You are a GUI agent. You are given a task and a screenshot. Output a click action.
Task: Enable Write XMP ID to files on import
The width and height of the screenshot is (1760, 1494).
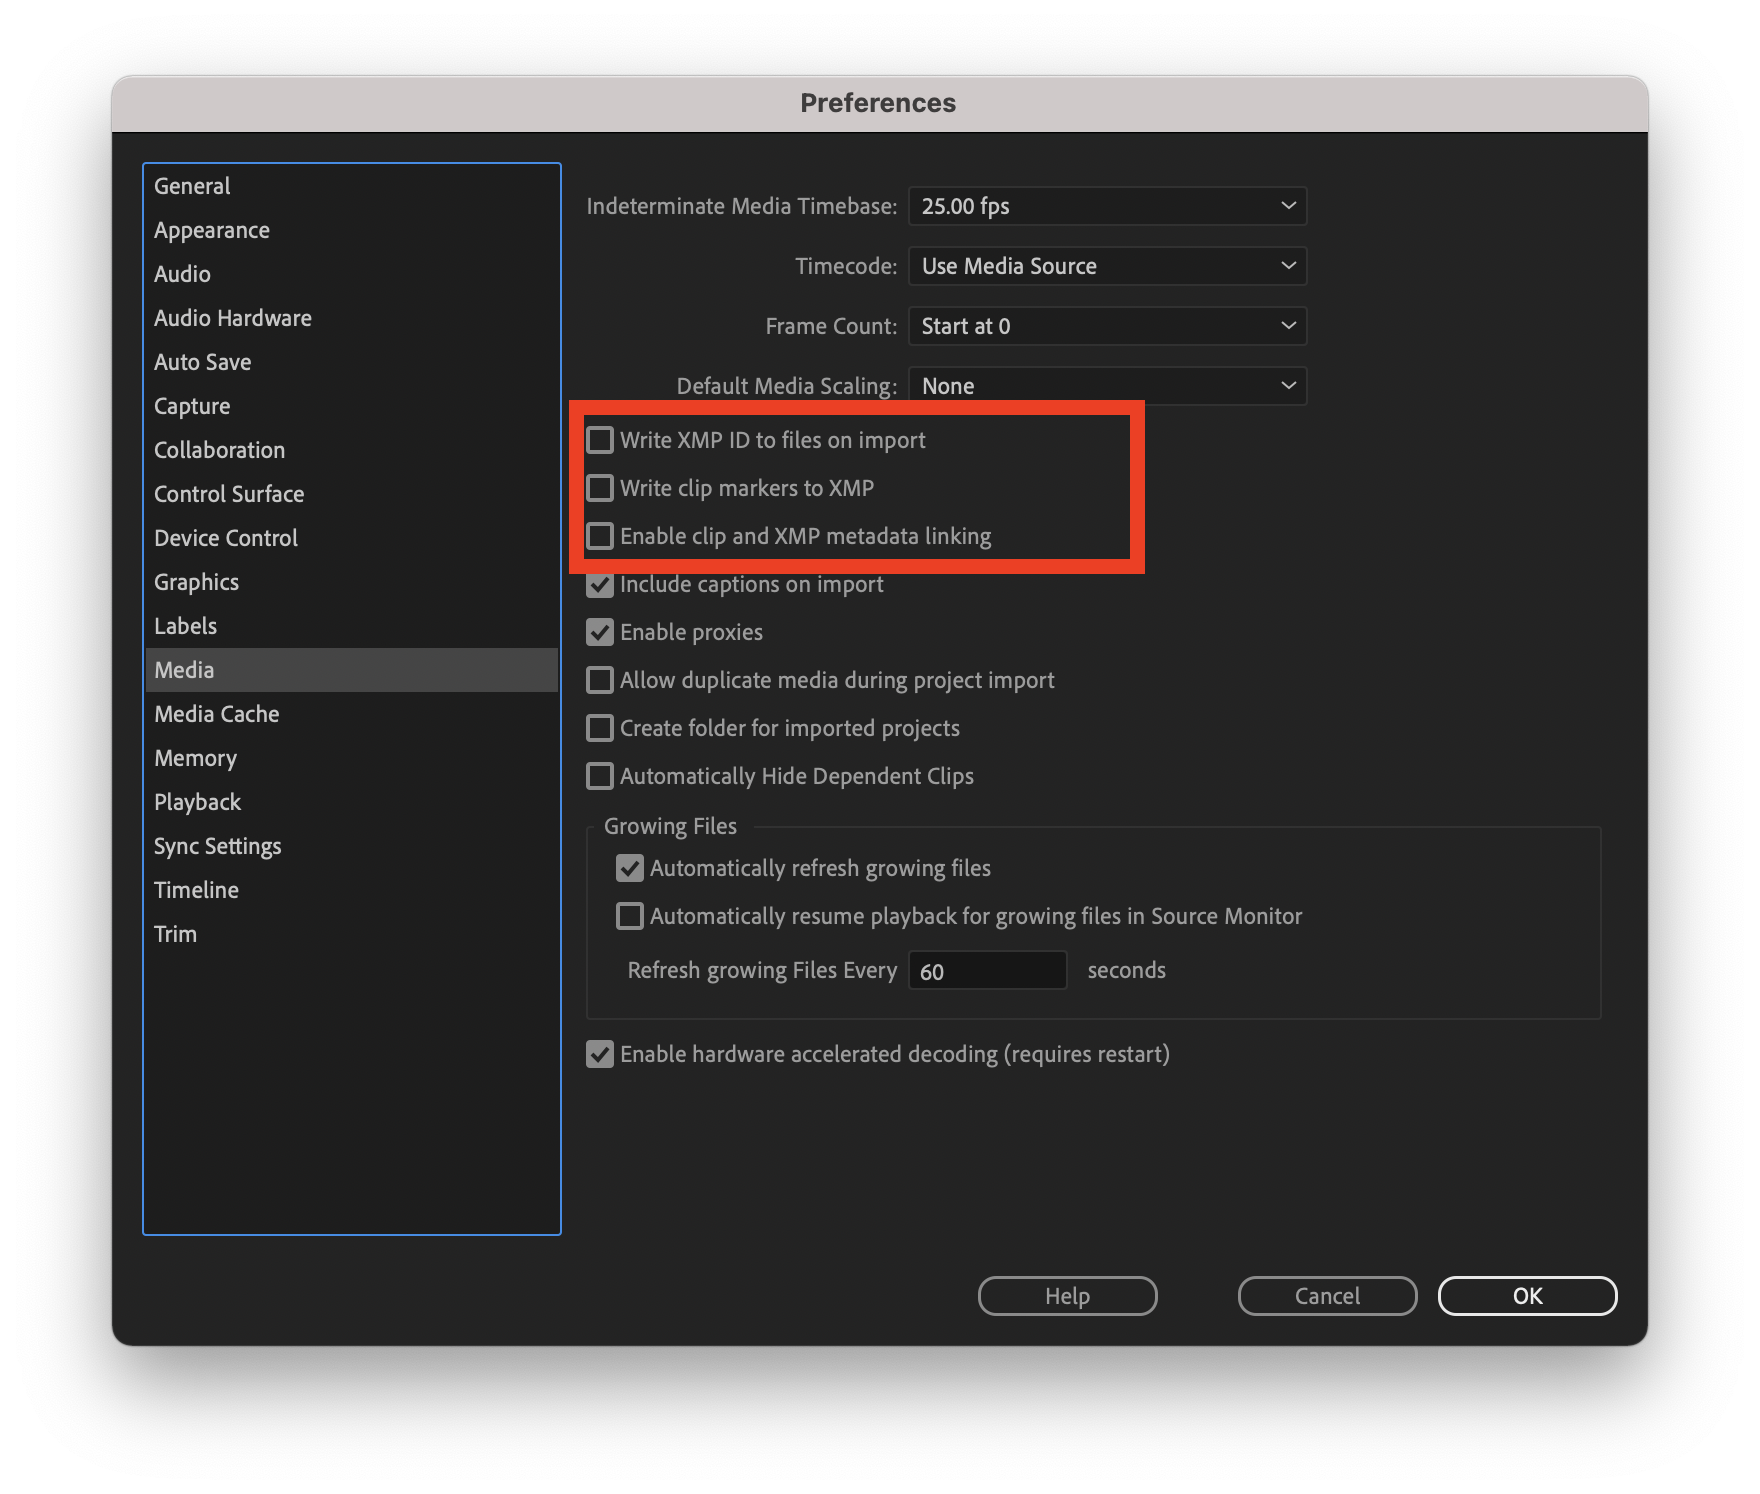pos(600,439)
